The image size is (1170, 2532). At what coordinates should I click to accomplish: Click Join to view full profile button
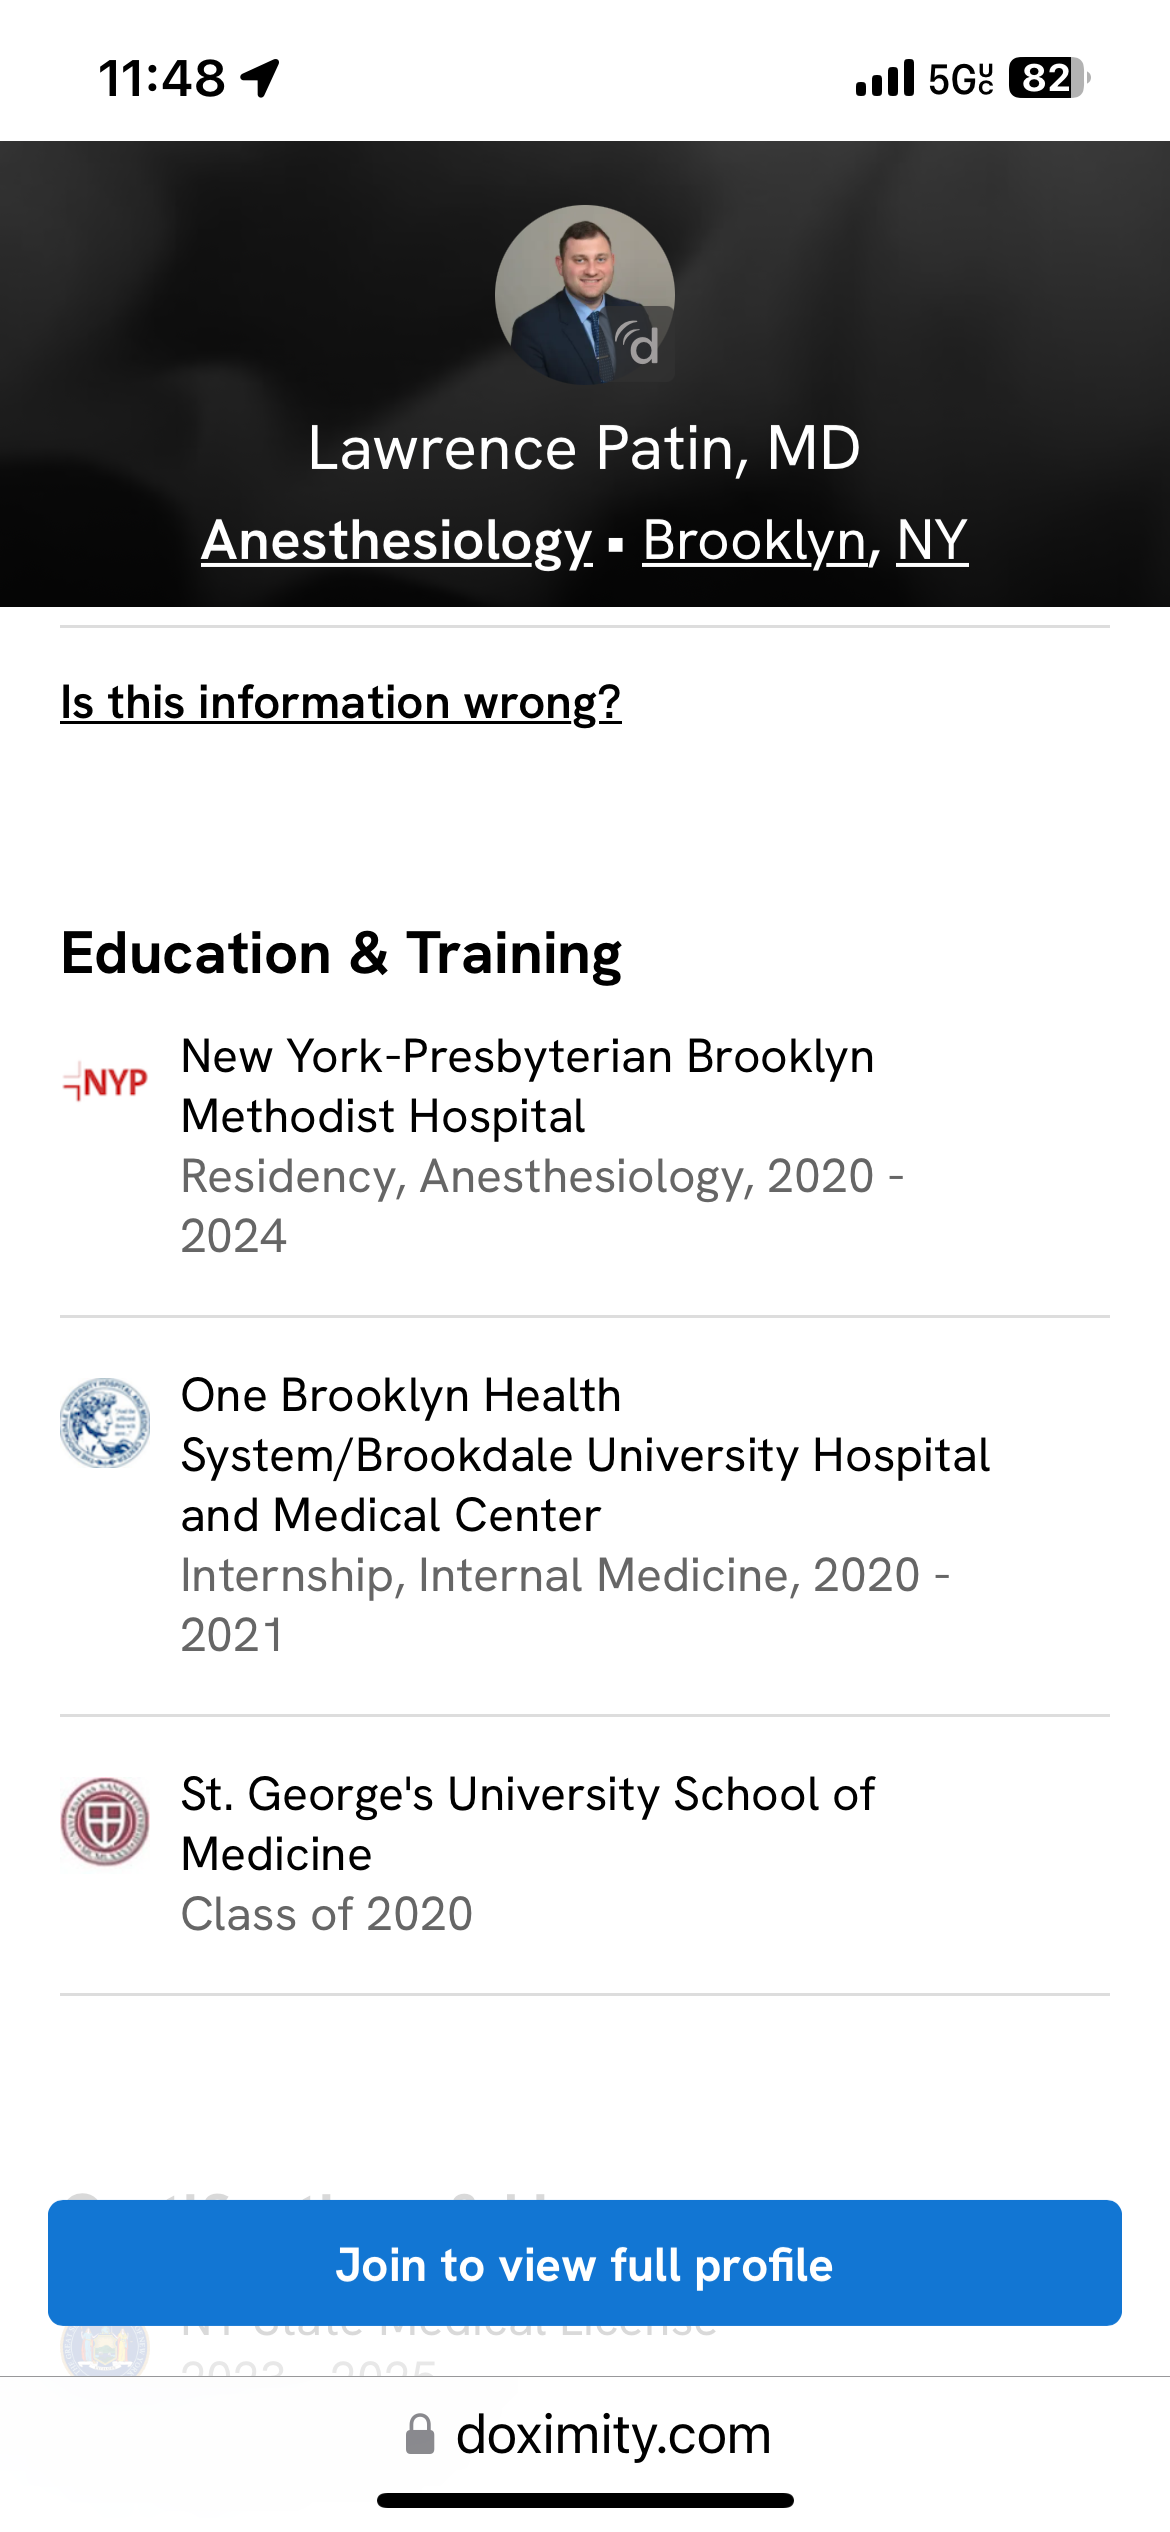pos(585,2263)
